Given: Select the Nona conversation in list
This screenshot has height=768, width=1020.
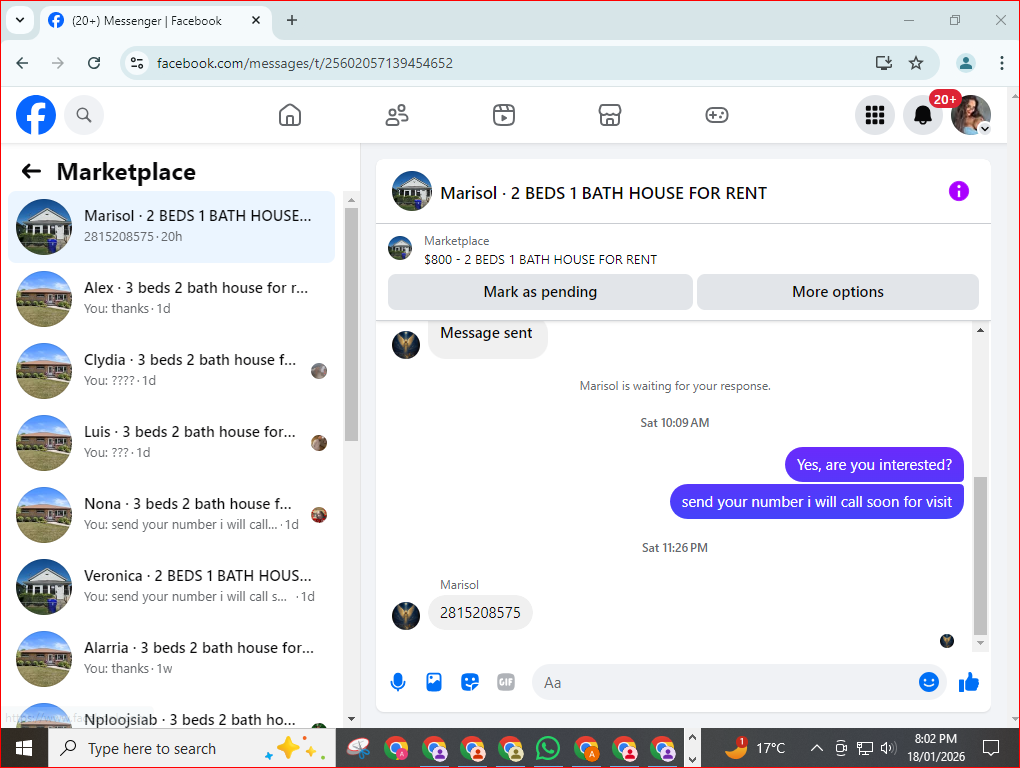Looking at the screenshot, I should tap(172, 515).
